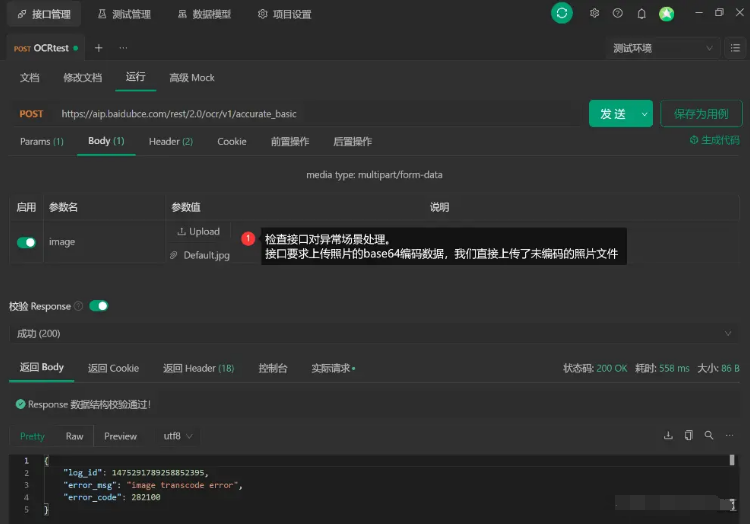750x524 pixels.
Task: Open the Params (1) tab
Action: pyautogui.click(x=42, y=142)
